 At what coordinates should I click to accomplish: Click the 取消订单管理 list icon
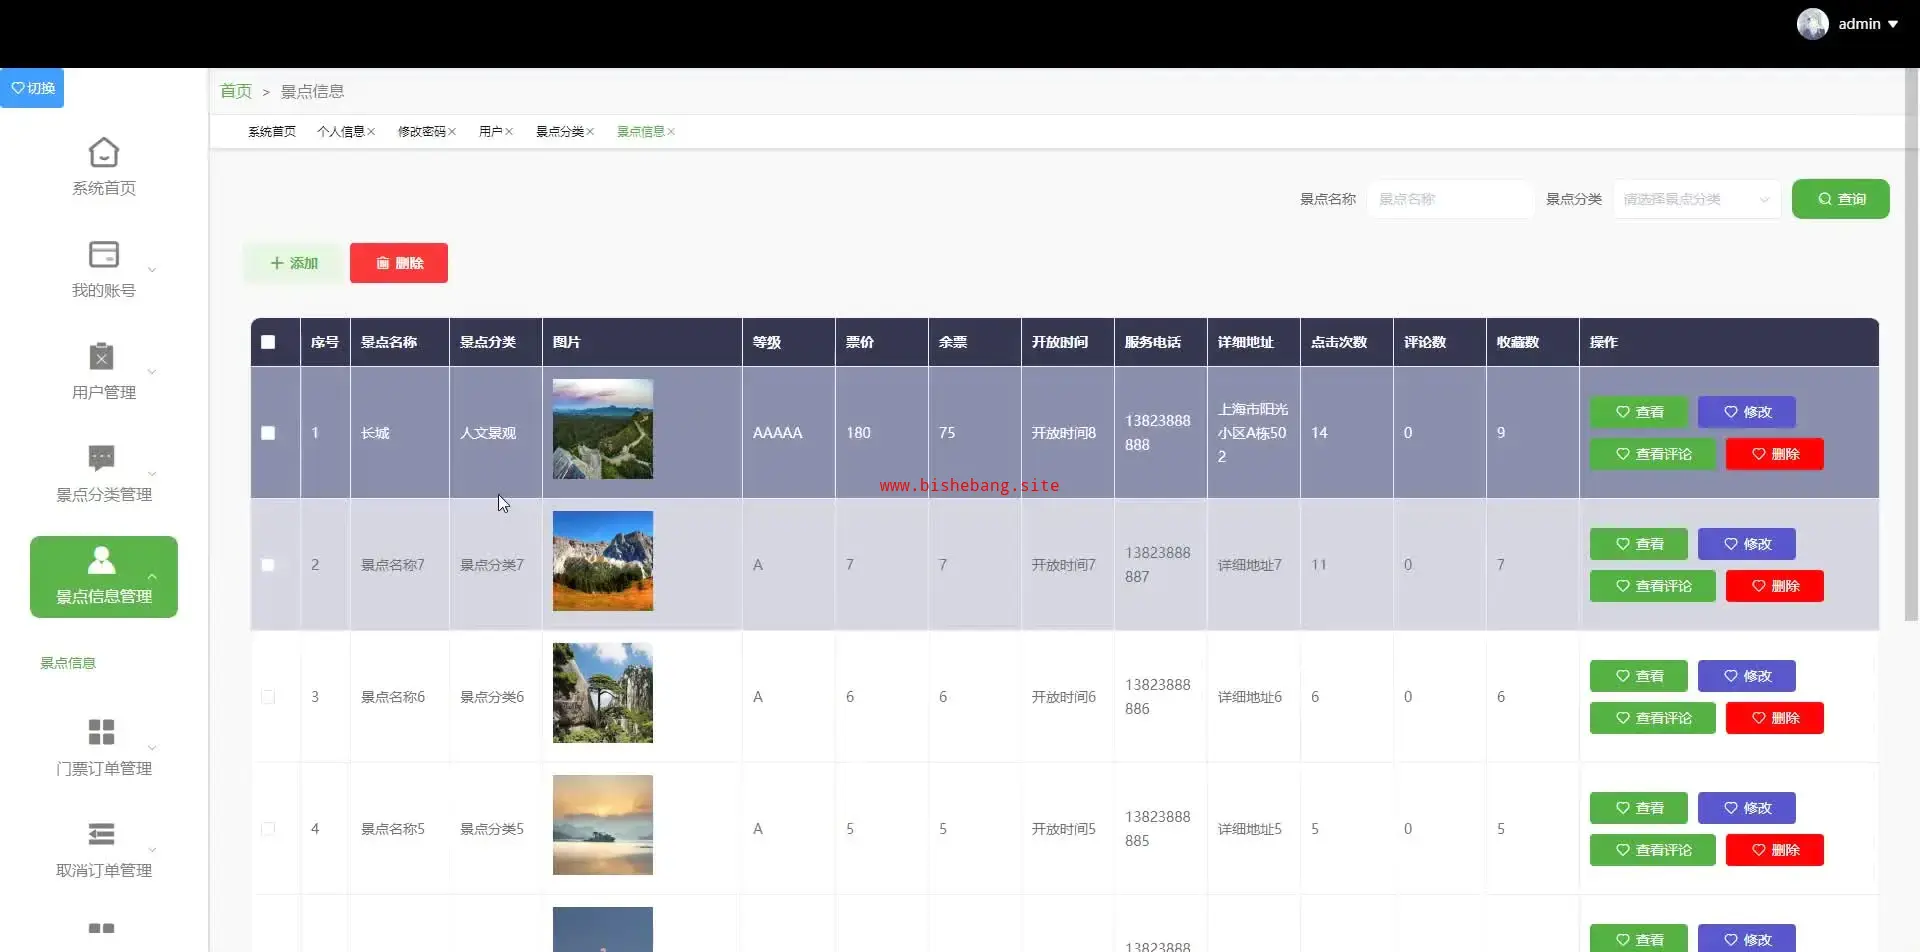[x=102, y=834]
